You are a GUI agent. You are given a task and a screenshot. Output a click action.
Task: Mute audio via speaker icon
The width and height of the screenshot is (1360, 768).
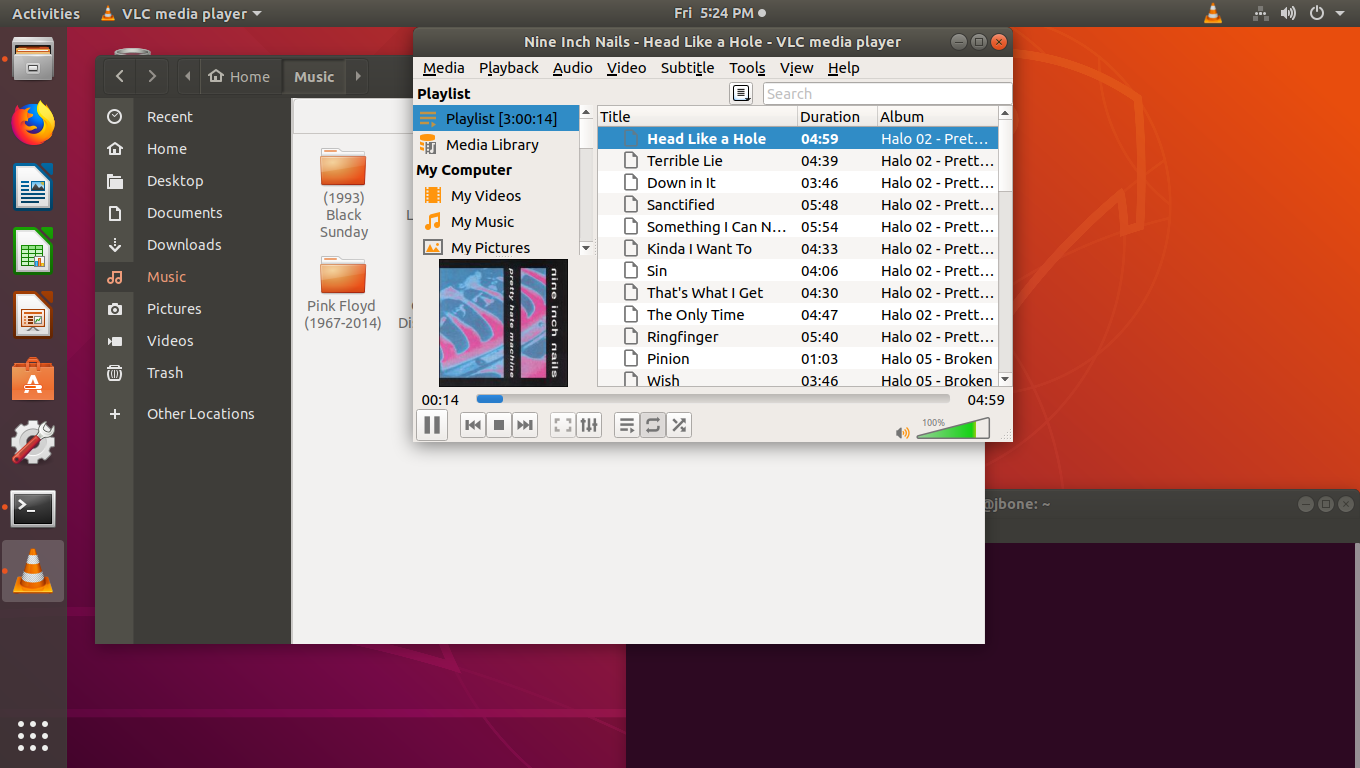tap(902, 432)
